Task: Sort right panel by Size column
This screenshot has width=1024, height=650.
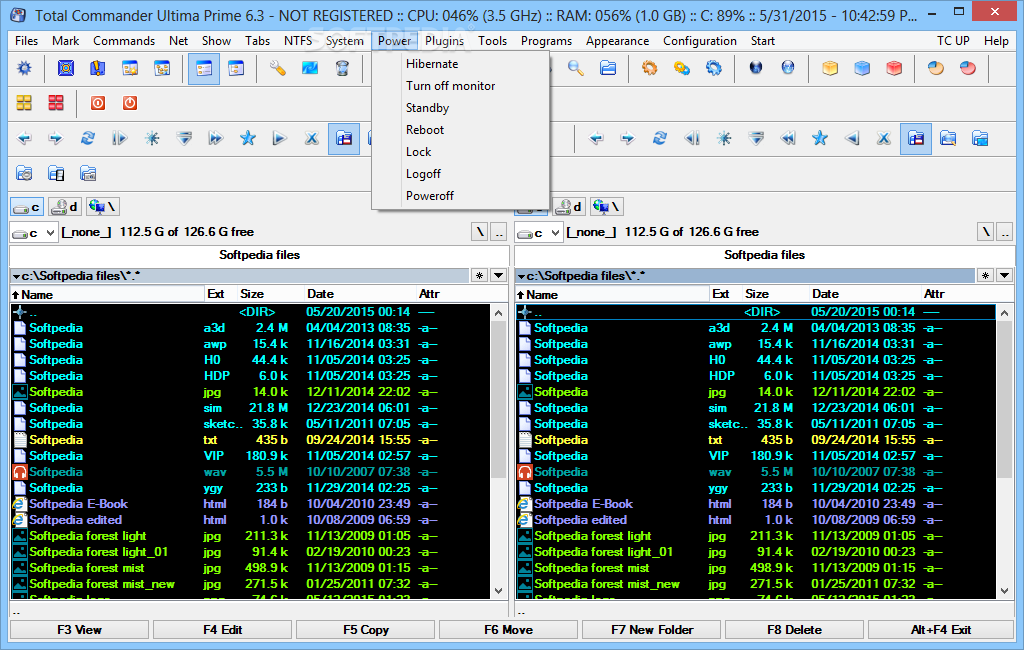Action: (775, 294)
